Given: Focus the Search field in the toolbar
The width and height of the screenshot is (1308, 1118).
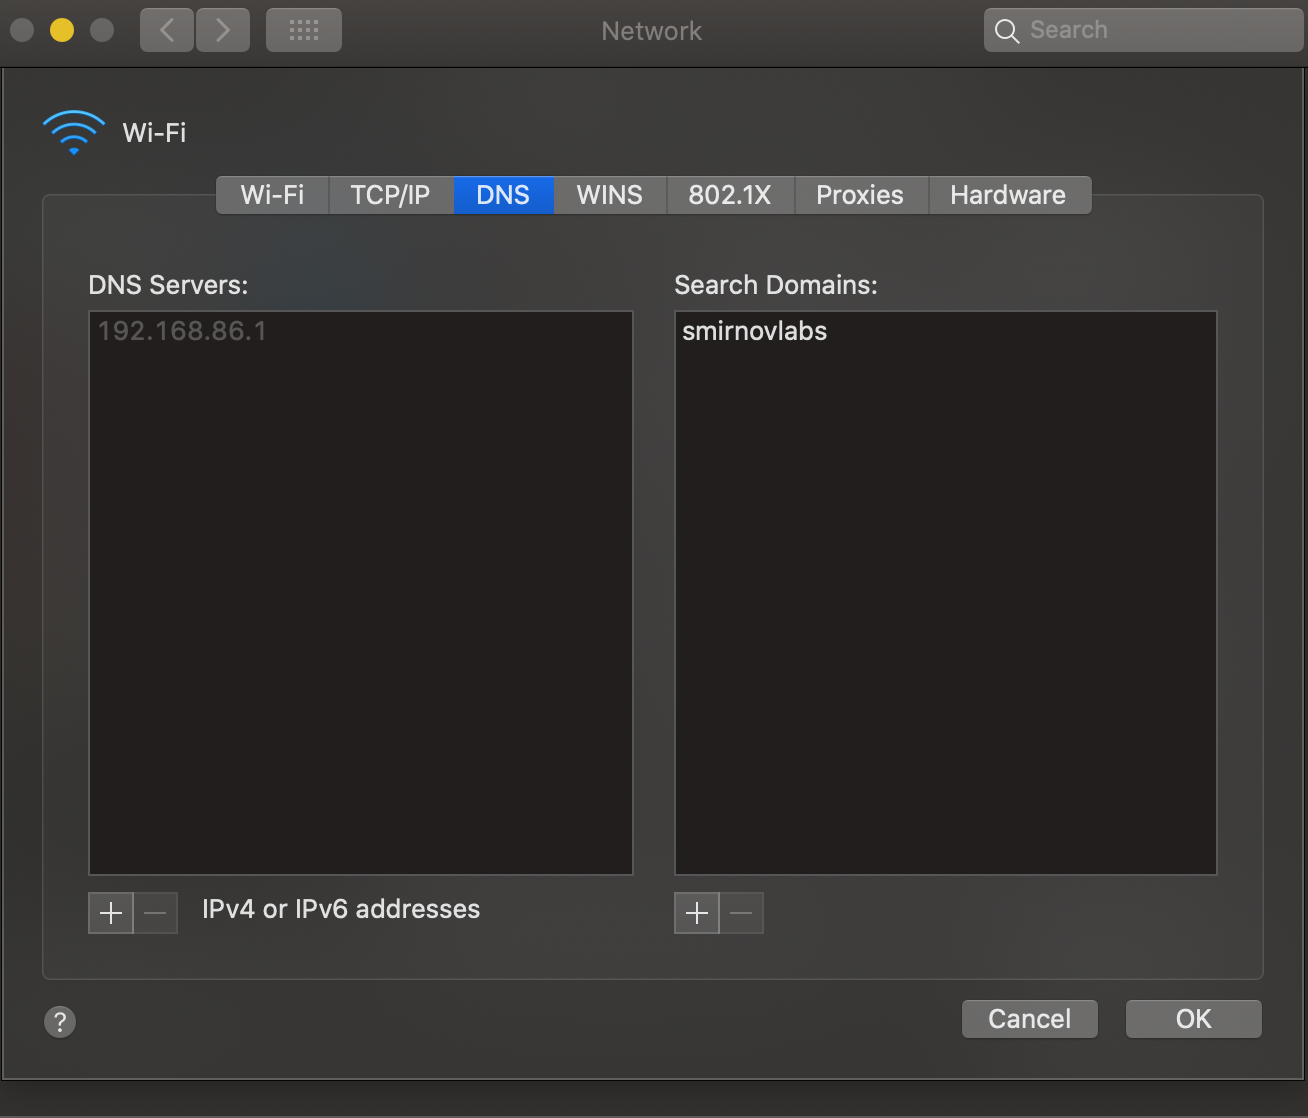Looking at the screenshot, I should click(1144, 31).
